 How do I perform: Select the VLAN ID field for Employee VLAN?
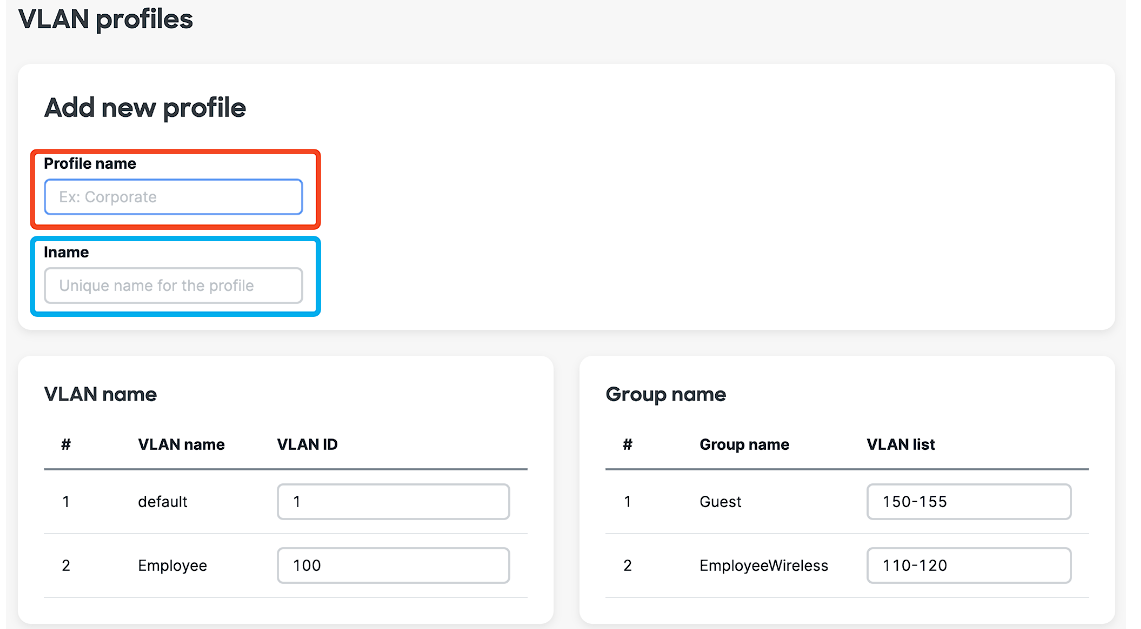(x=393, y=565)
